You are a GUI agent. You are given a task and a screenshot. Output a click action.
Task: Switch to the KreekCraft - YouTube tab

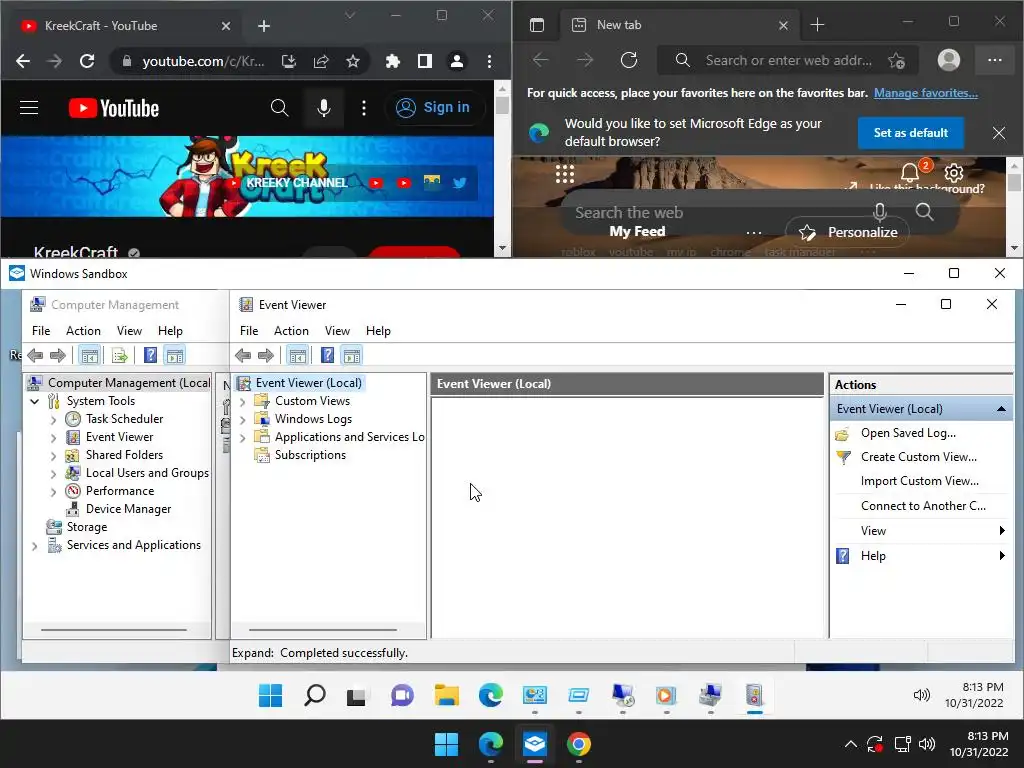pyautogui.click(x=124, y=26)
